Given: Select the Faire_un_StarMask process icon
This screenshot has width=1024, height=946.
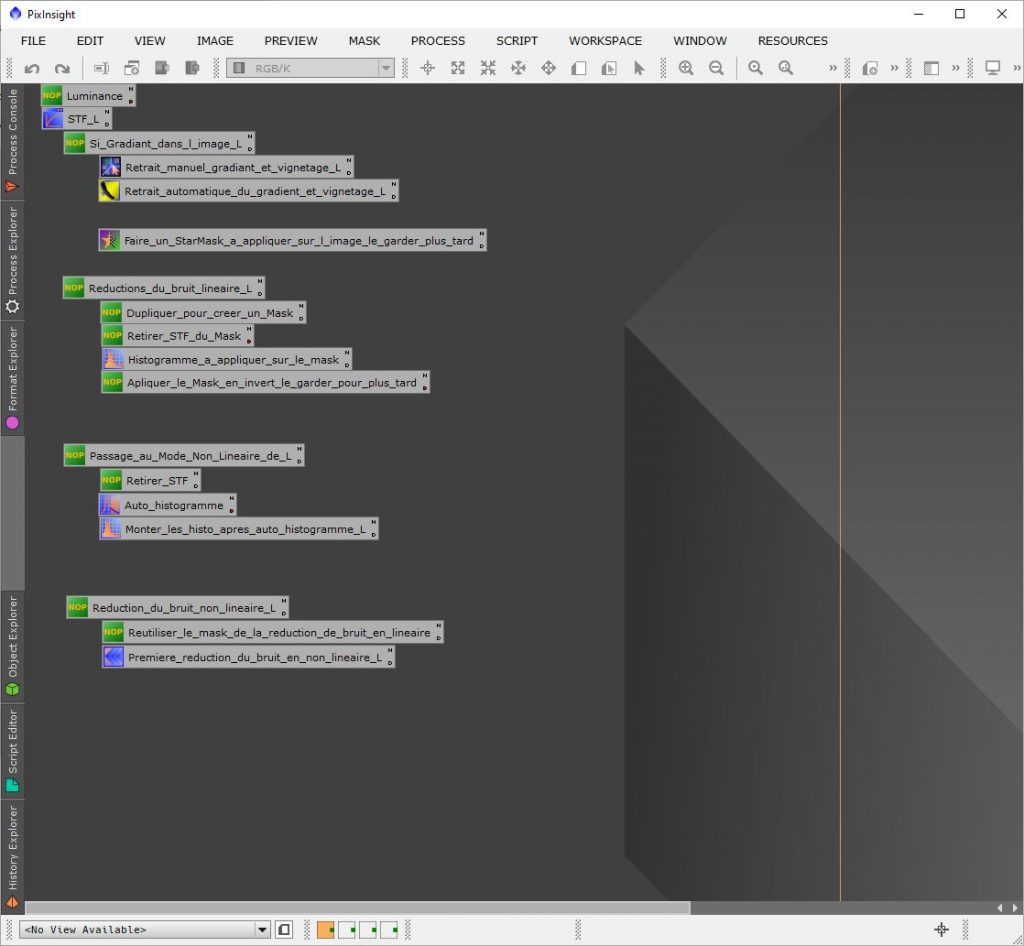Looking at the screenshot, I should pos(293,240).
